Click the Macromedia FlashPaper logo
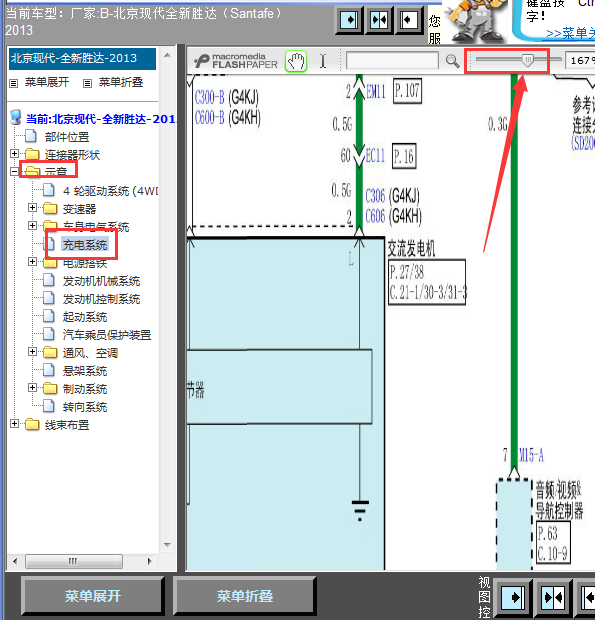 (x=236, y=61)
